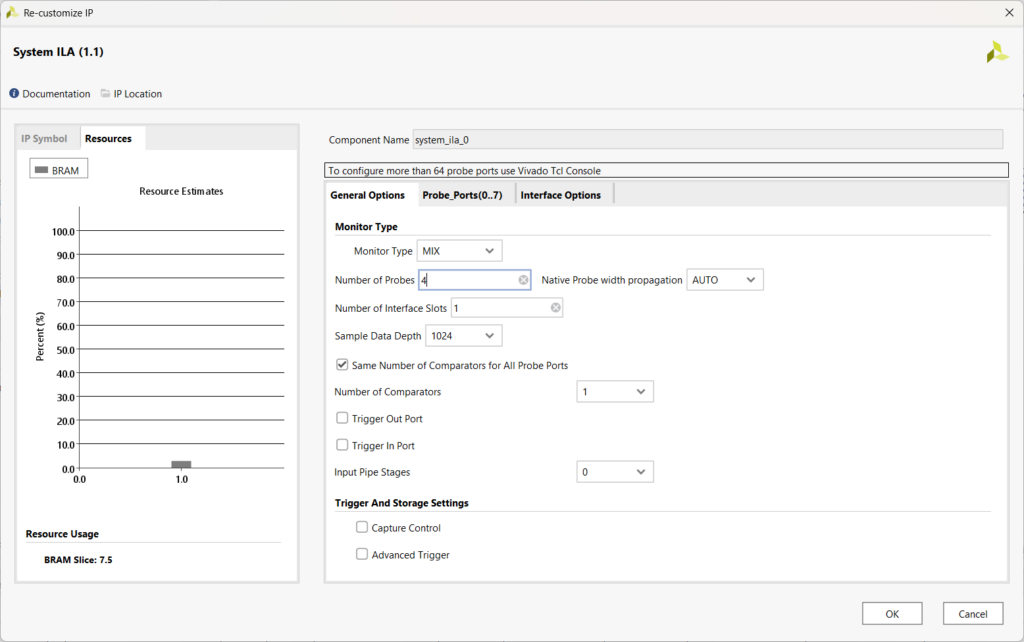The image size is (1024, 642).
Task: Click the IP Location folder icon
Action: (106, 94)
